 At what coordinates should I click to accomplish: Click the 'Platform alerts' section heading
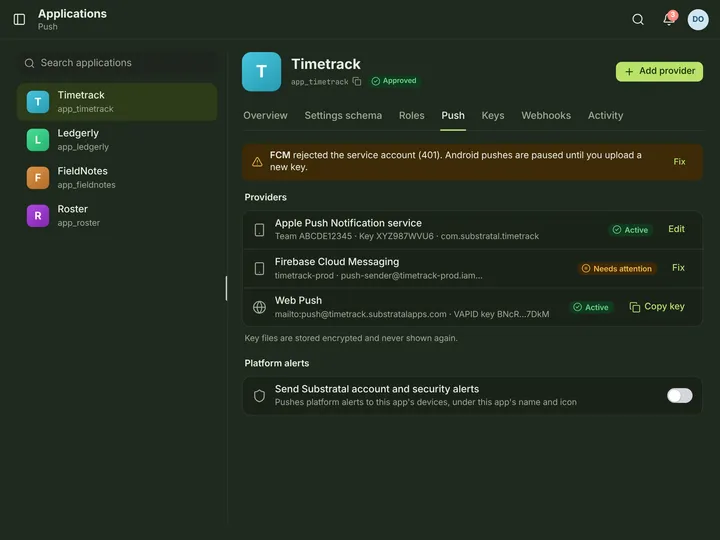coord(276,363)
